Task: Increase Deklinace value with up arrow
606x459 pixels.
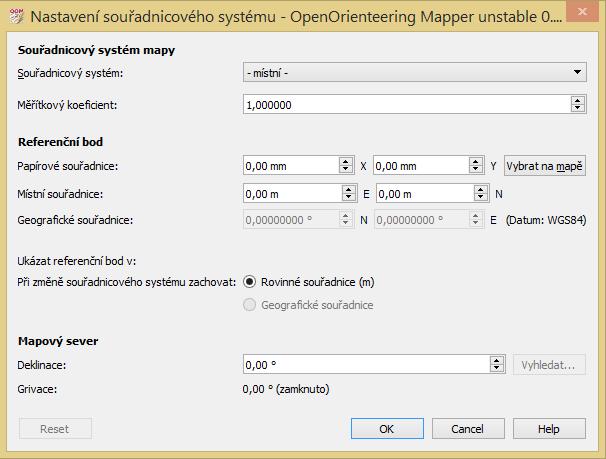Action: [497, 360]
